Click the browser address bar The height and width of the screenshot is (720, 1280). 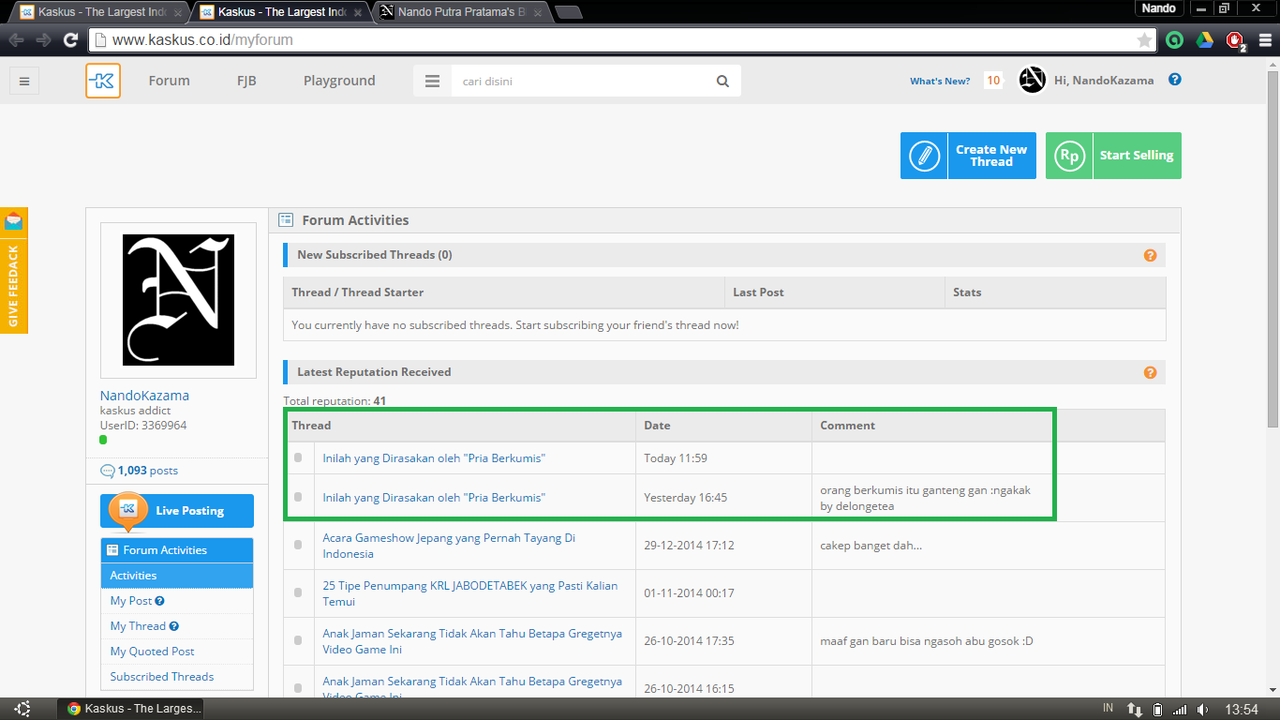click(x=620, y=40)
